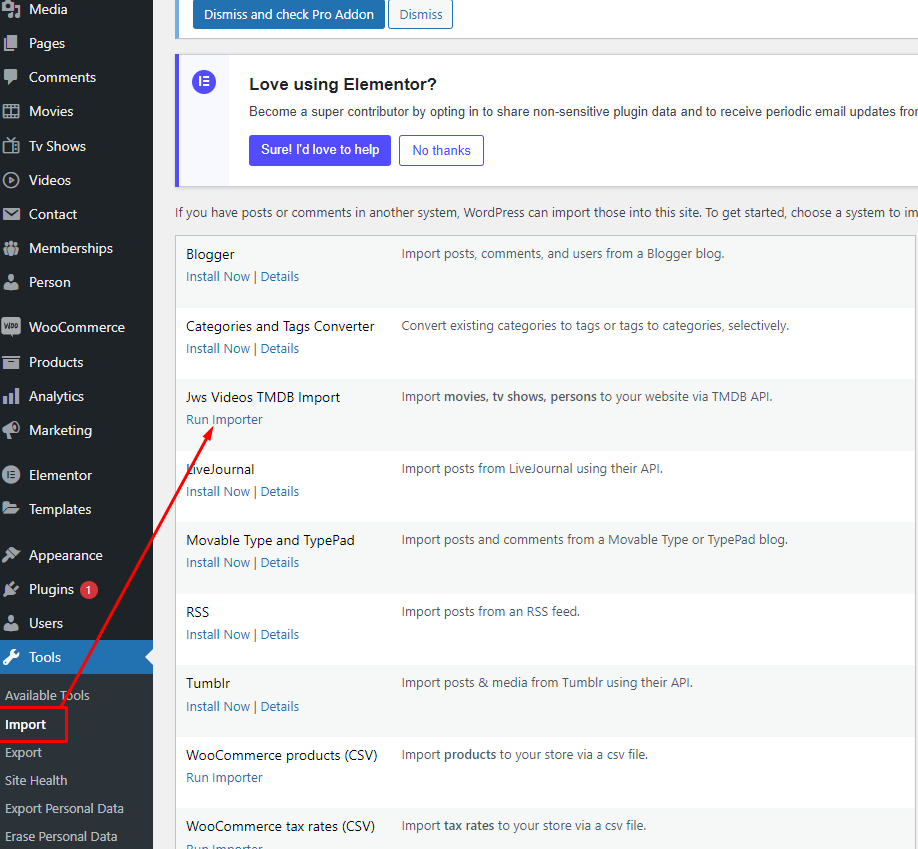The height and width of the screenshot is (849, 918).
Task: Click the Marketing megaphone icon
Action: pos(11,430)
